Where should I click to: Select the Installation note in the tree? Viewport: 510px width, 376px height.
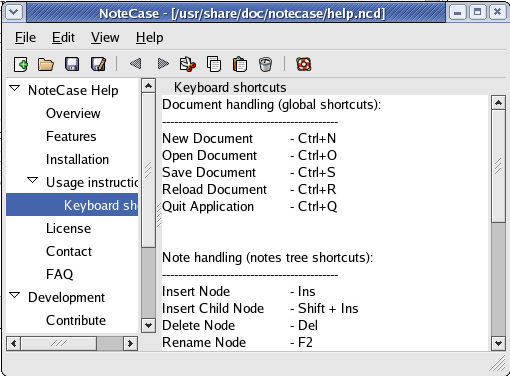point(77,159)
